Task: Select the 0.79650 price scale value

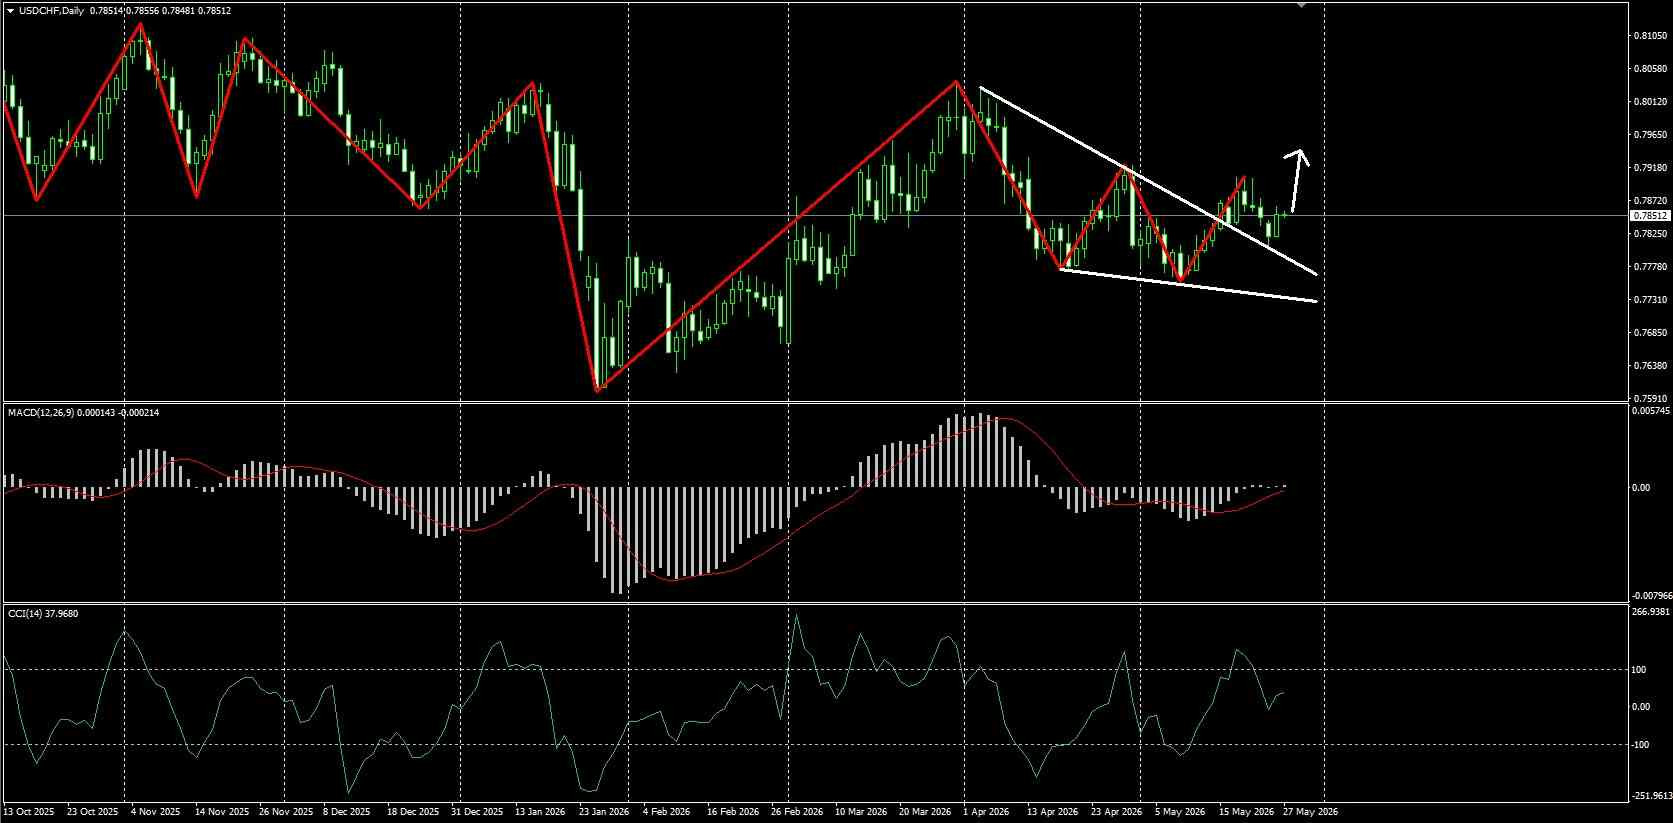Action: point(1649,135)
